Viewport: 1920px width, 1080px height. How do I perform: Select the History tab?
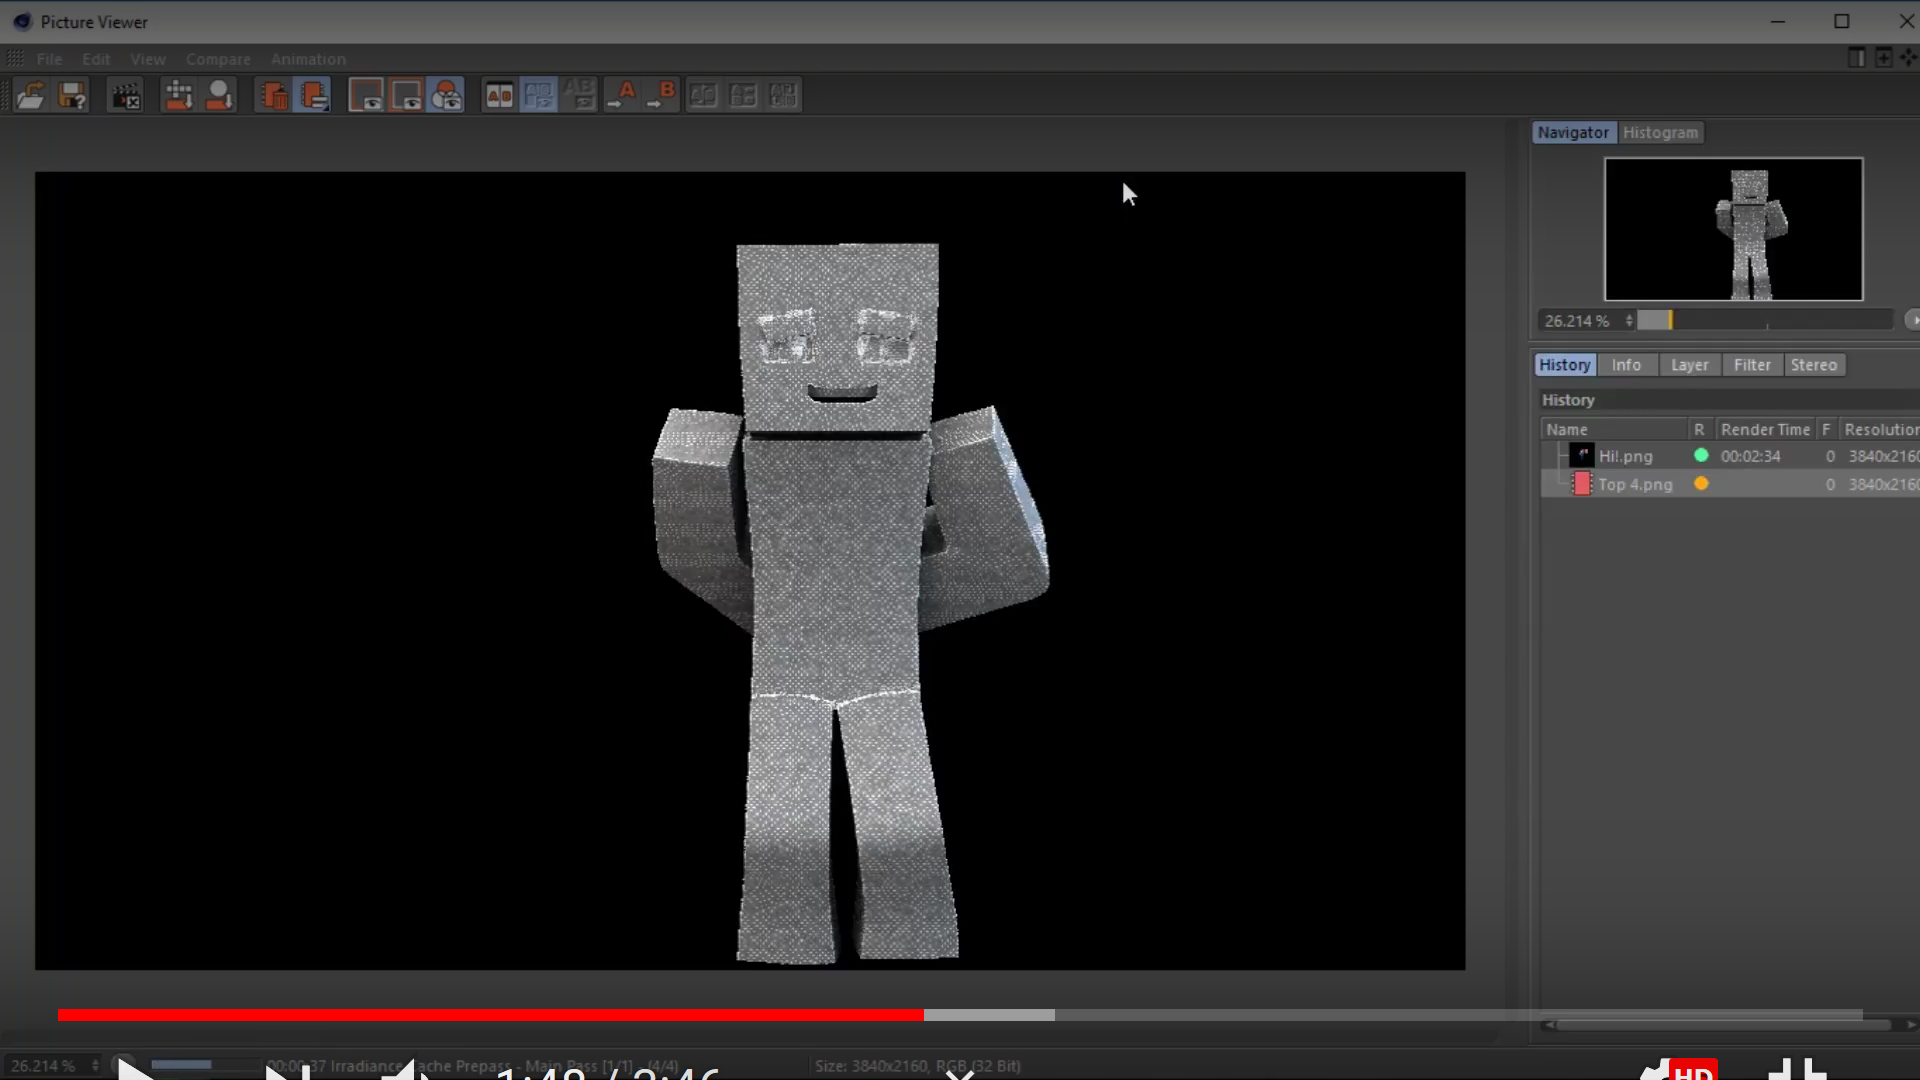tap(1564, 365)
